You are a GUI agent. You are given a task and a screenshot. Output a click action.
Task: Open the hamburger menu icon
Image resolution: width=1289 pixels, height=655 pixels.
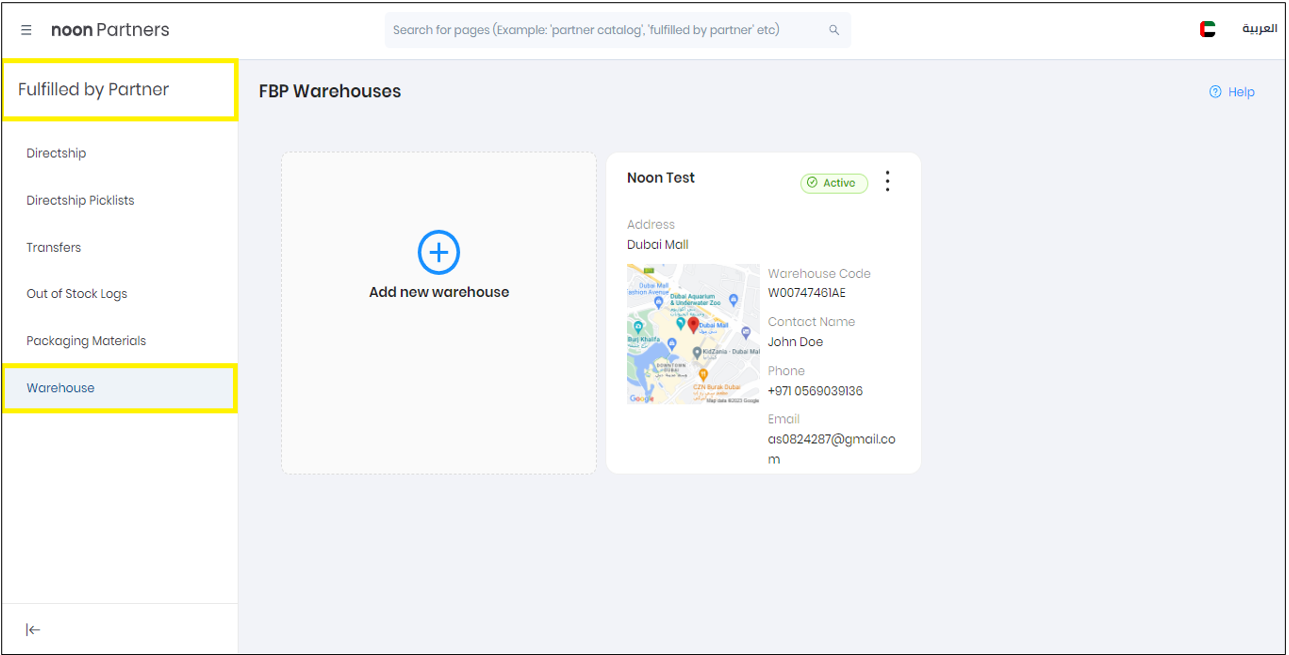point(26,30)
